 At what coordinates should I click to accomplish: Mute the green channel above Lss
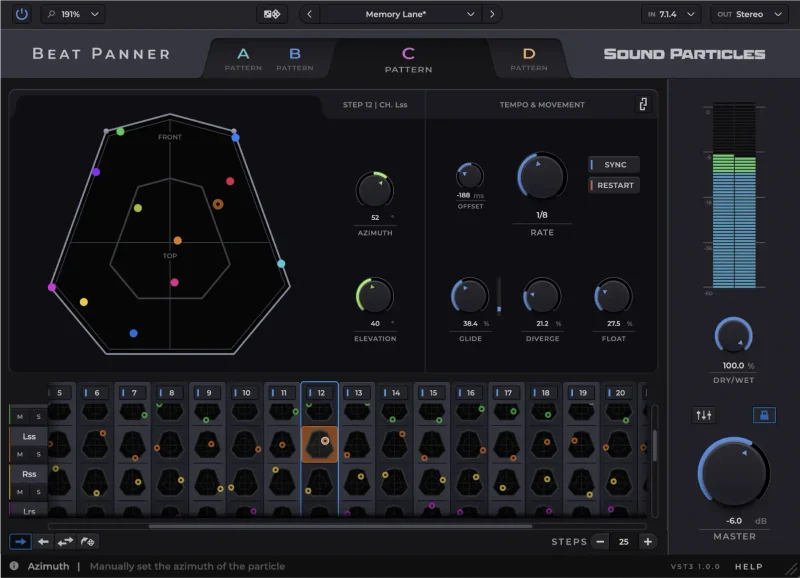[20, 416]
